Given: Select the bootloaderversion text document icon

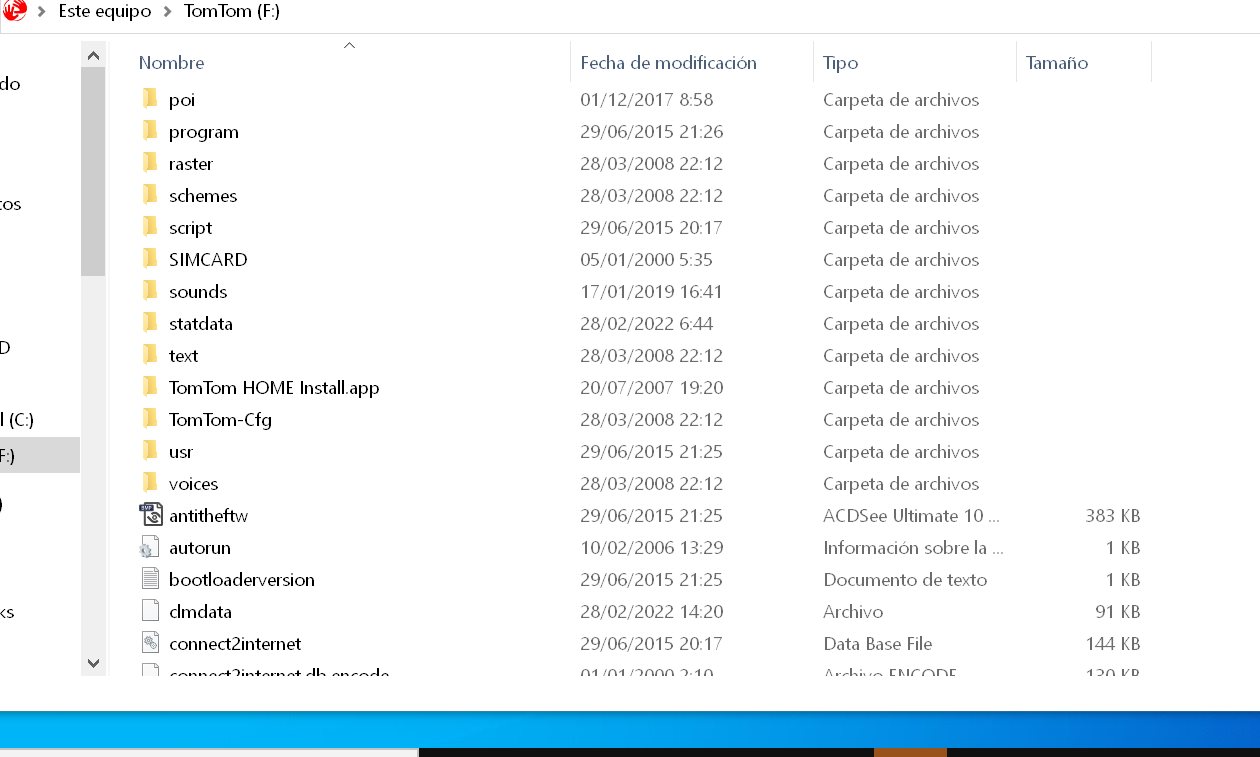Looking at the screenshot, I should point(150,579).
